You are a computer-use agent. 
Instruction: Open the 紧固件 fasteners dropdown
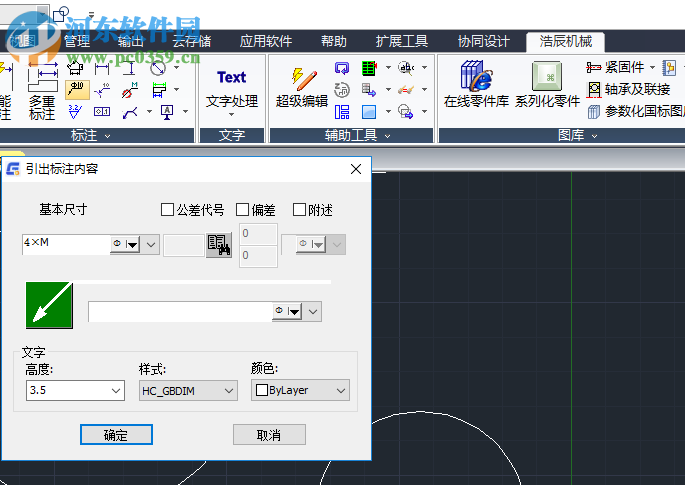coord(653,67)
